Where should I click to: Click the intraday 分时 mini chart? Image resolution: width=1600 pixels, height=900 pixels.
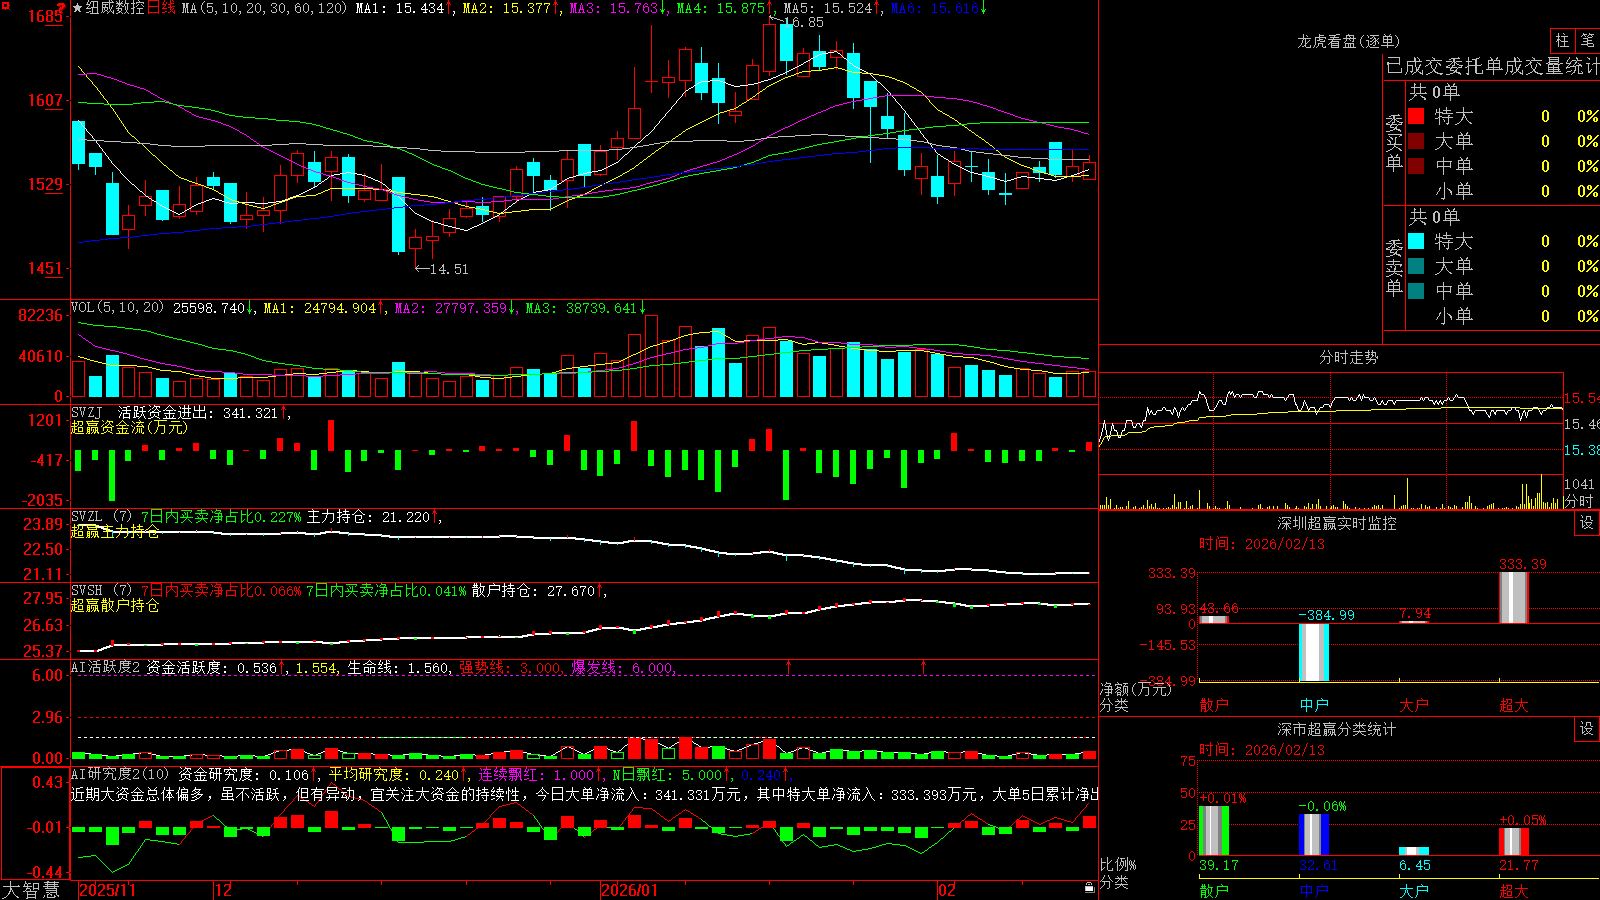[x=1330, y=440]
